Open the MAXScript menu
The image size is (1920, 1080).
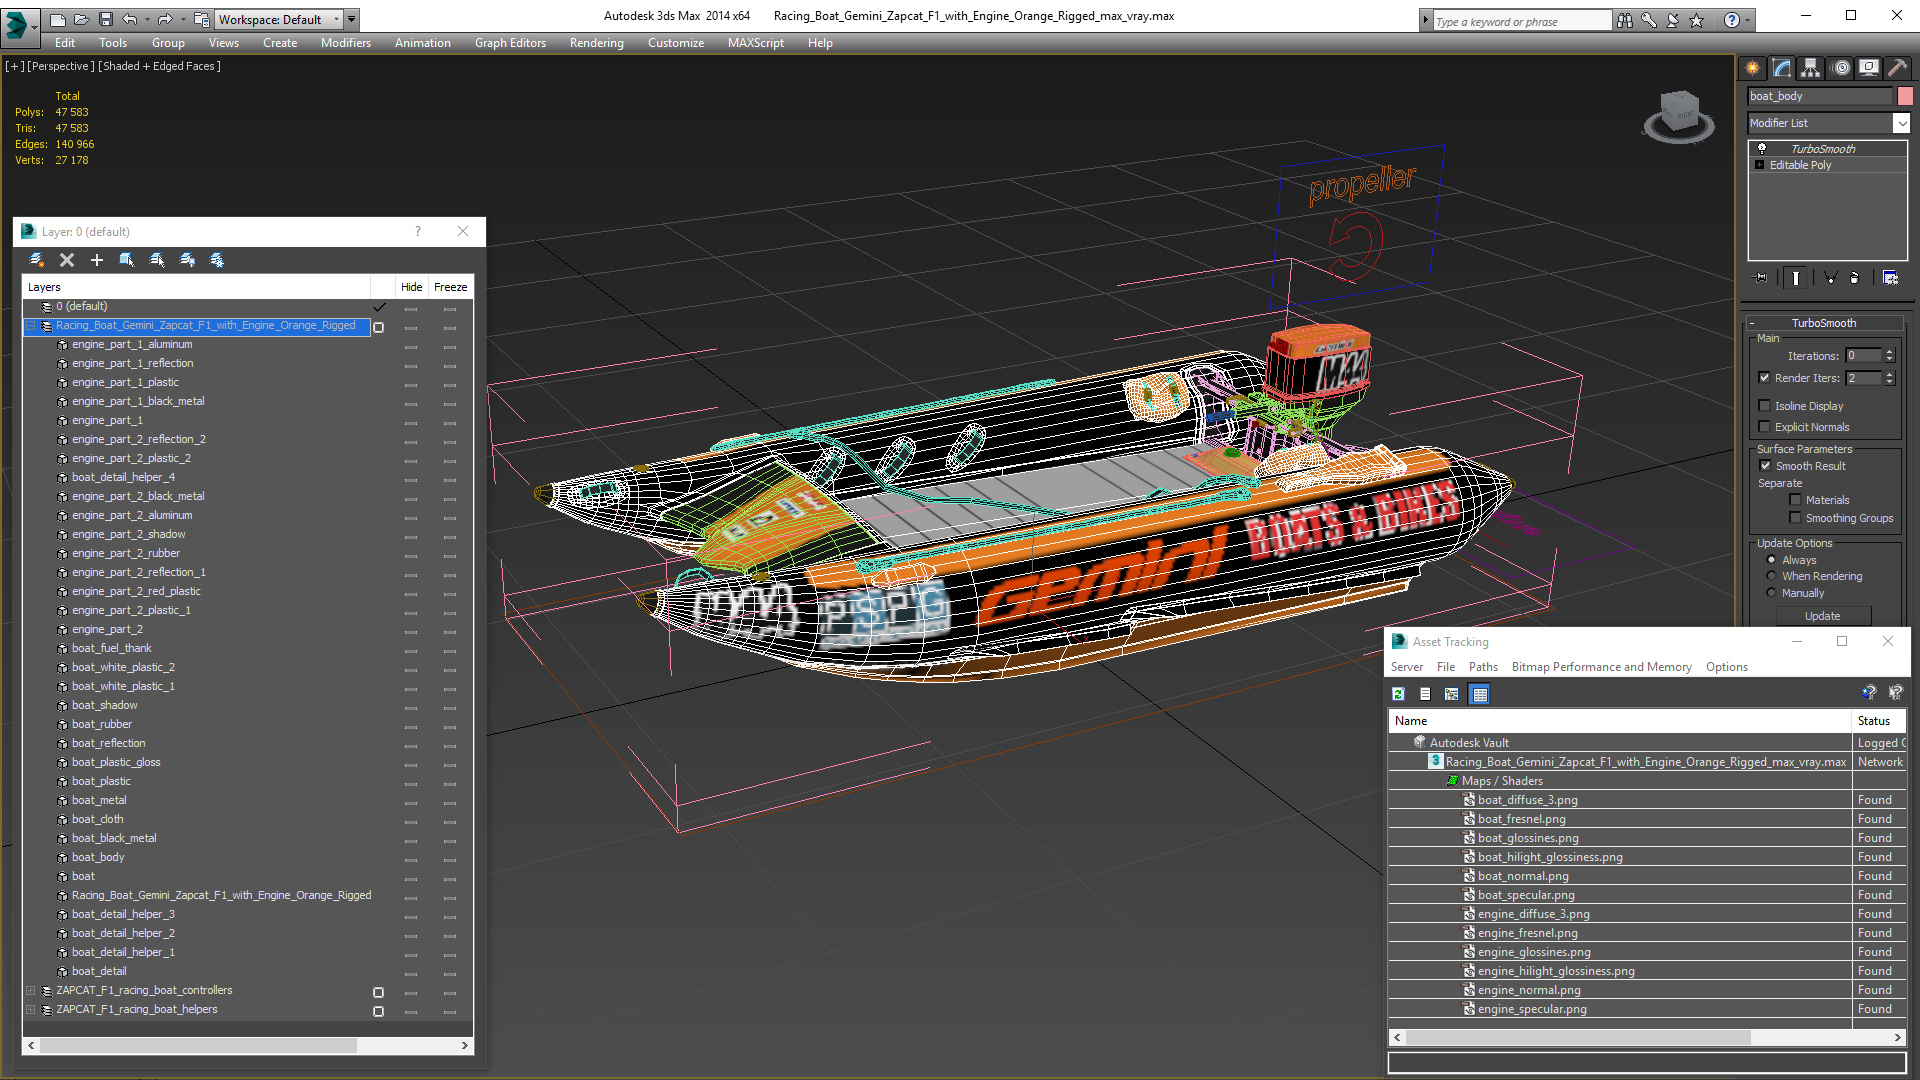point(755,43)
